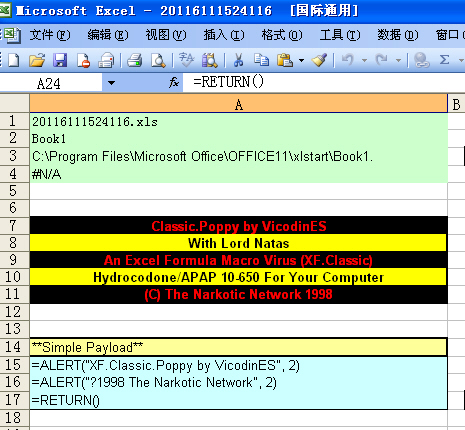The image size is (465, 430).
Task: Click the Insert Function fx icon
Action: pyautogui.click(x=174, y=82)
